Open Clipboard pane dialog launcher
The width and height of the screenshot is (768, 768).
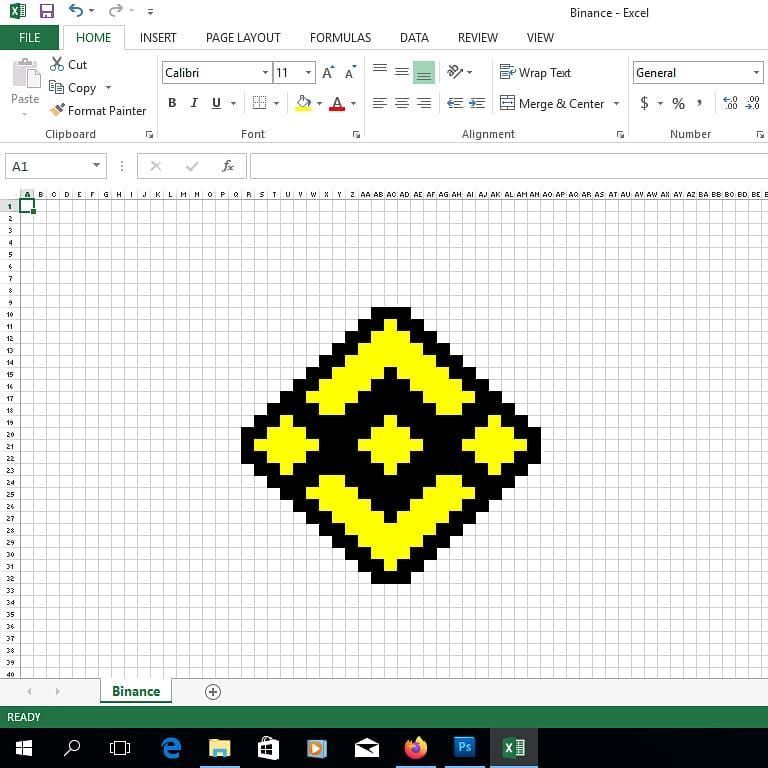149,134
